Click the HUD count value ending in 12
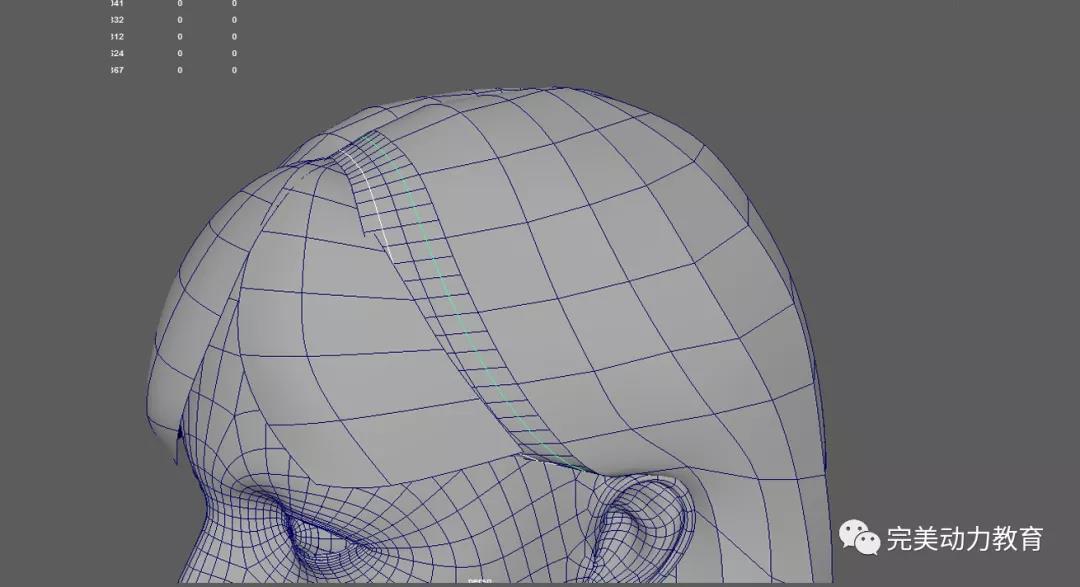This screenshot has width=1080, height=587. 118,37
